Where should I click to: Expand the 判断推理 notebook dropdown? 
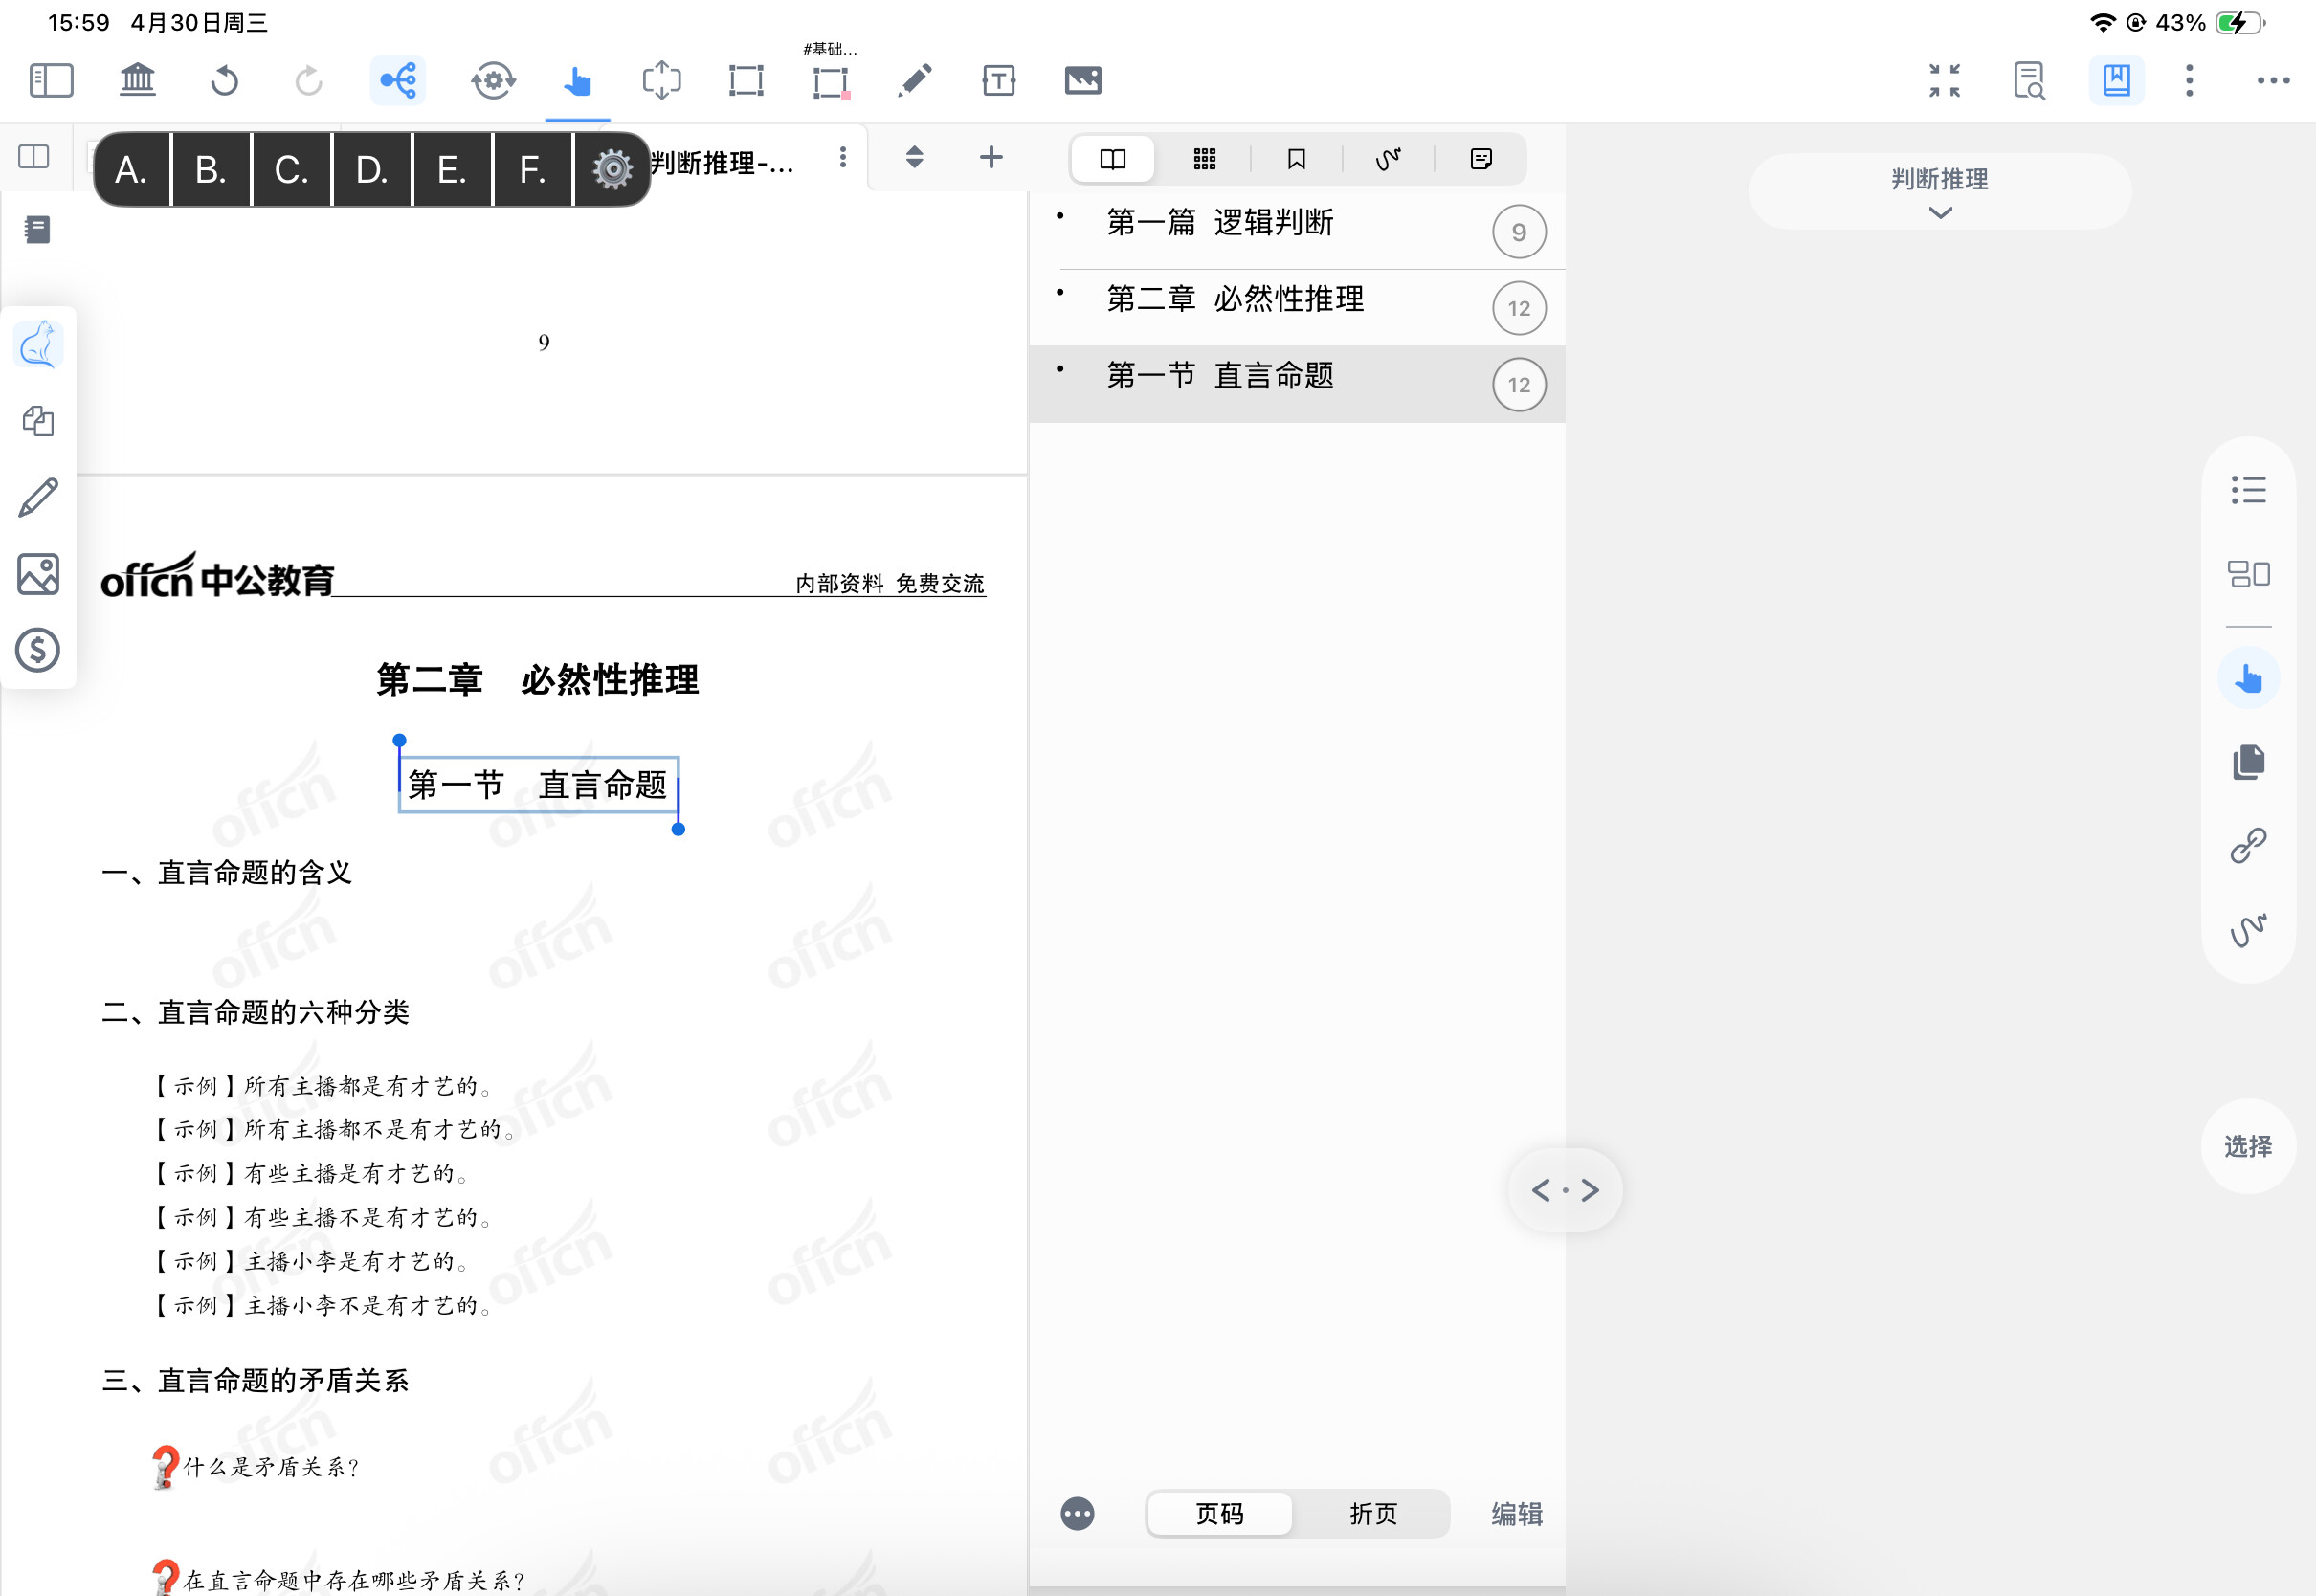[1939, 192]
